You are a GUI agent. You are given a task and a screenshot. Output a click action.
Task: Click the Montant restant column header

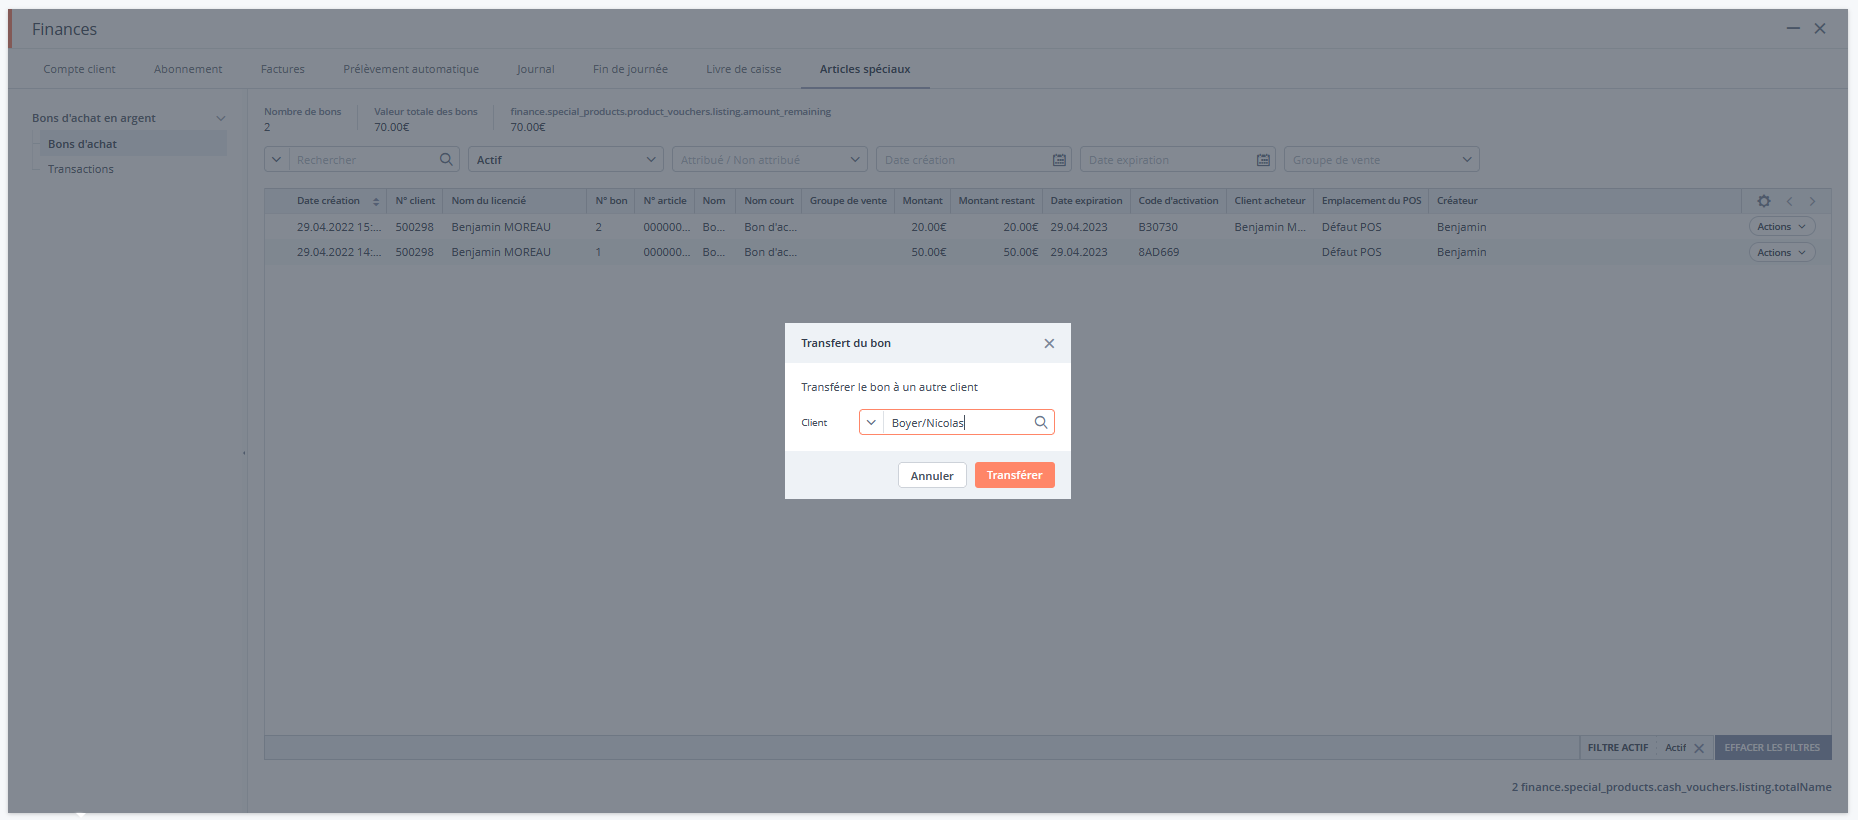click(996, 201)
